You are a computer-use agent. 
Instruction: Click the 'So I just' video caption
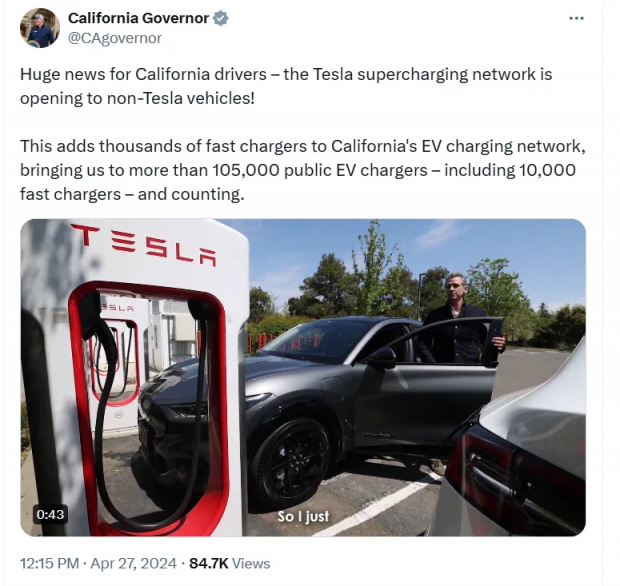coord(303,516)
